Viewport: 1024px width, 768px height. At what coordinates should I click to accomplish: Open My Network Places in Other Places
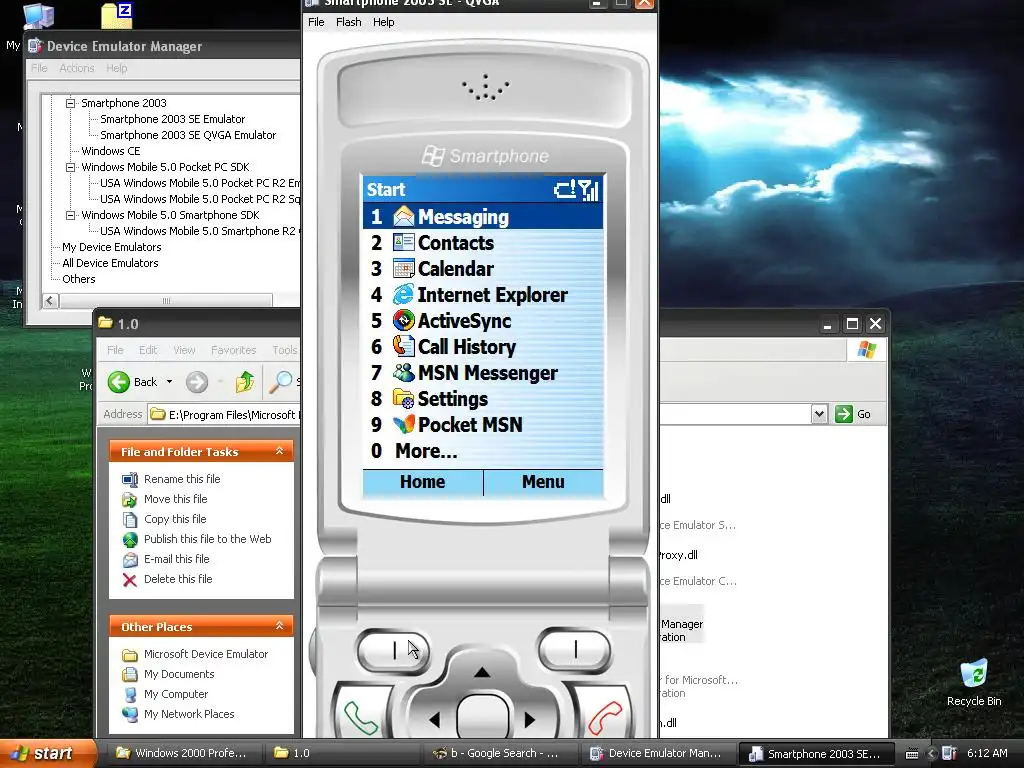(189, 714)
